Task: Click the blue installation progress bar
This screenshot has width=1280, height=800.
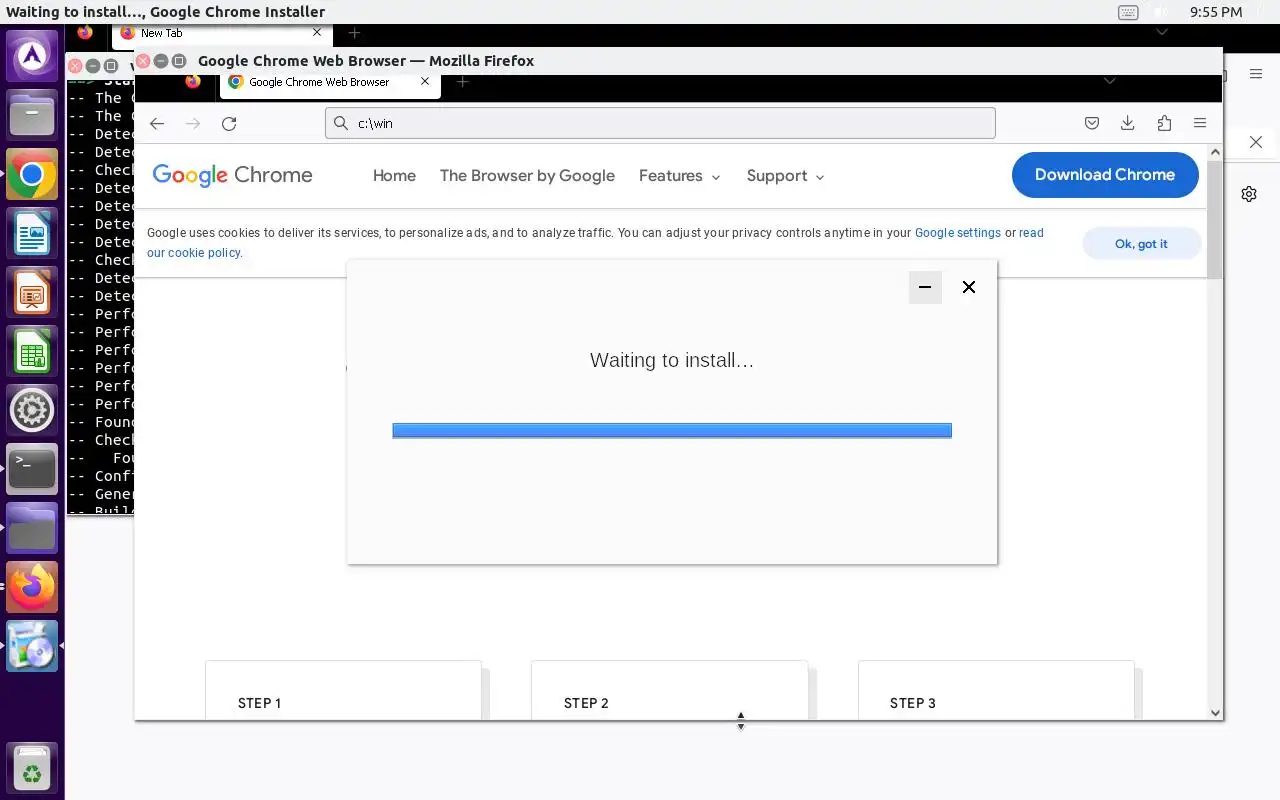Action: coord(672,430)
